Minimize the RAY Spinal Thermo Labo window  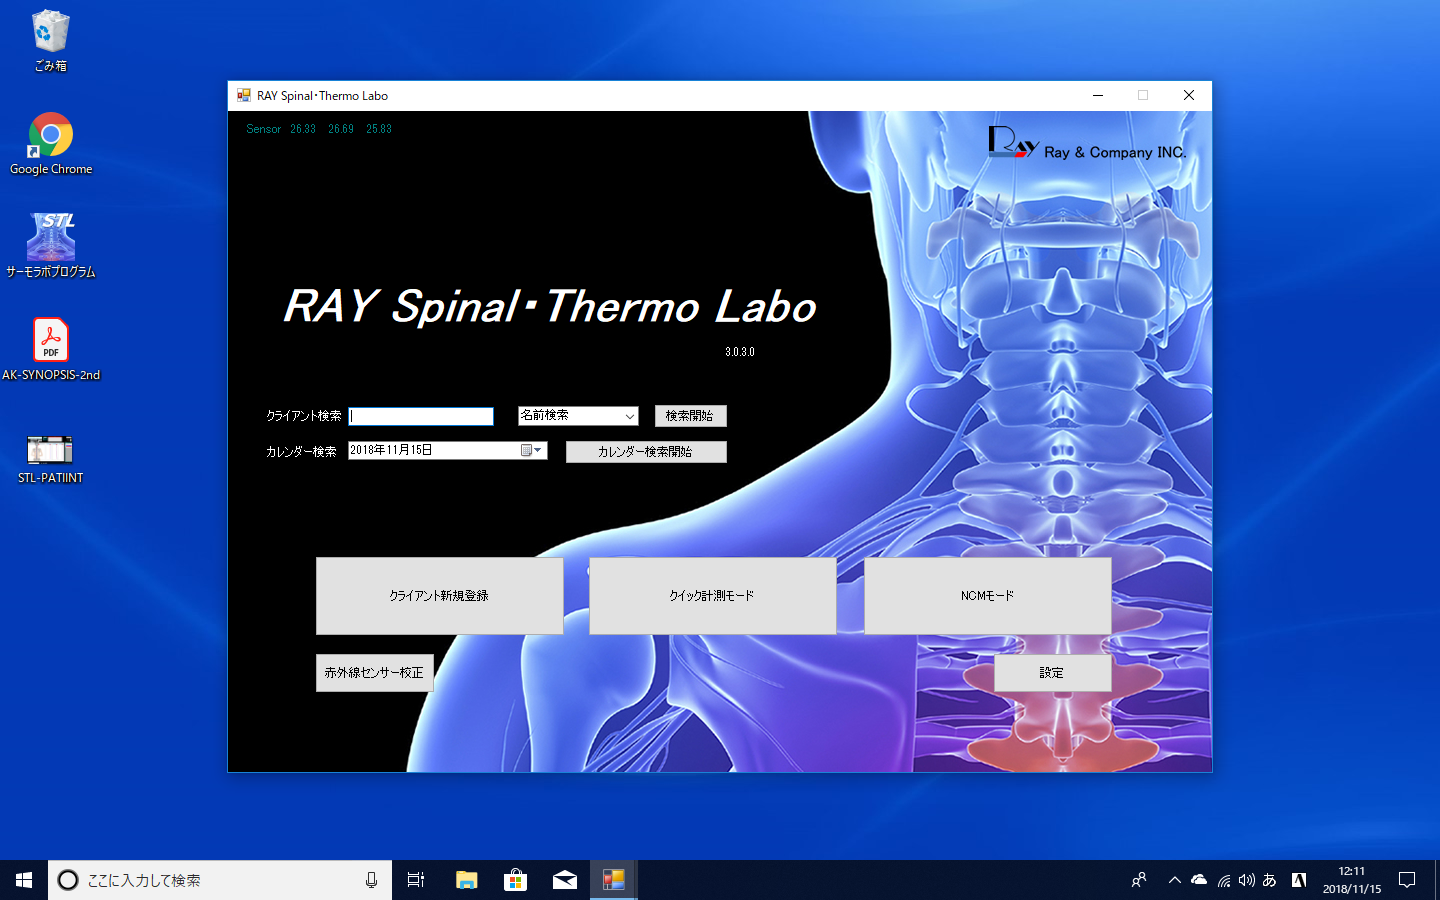tap(1098, 96)
